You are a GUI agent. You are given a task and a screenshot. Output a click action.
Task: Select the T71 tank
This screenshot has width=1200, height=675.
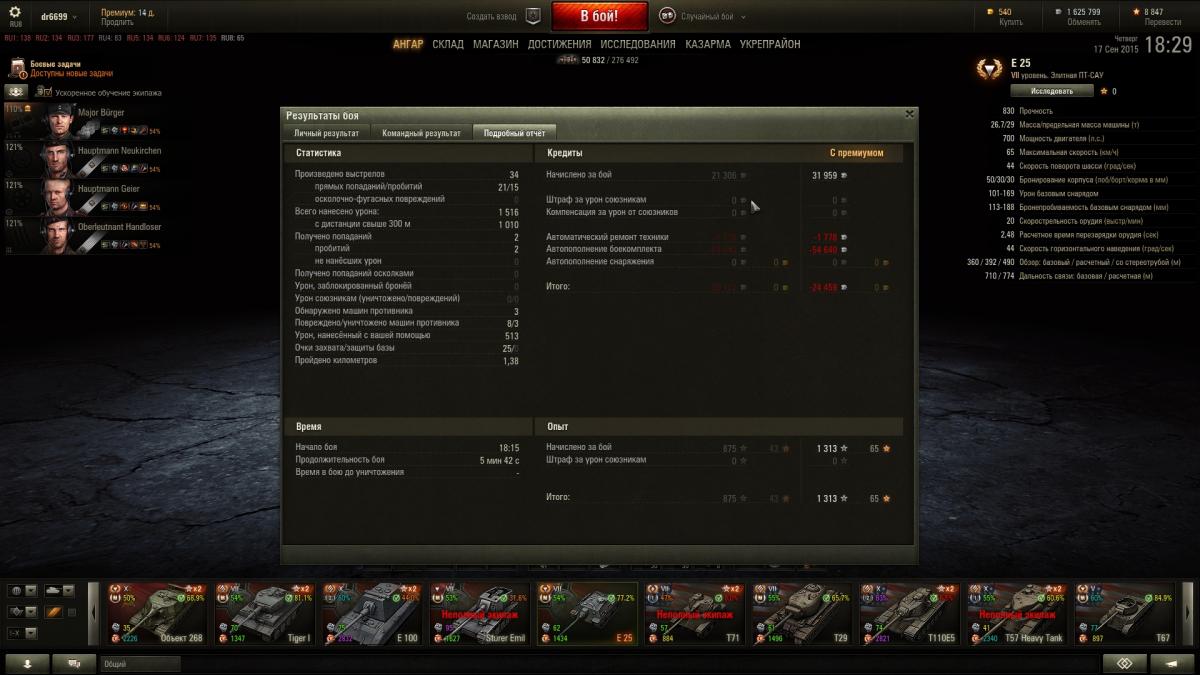tap(696, 614)
